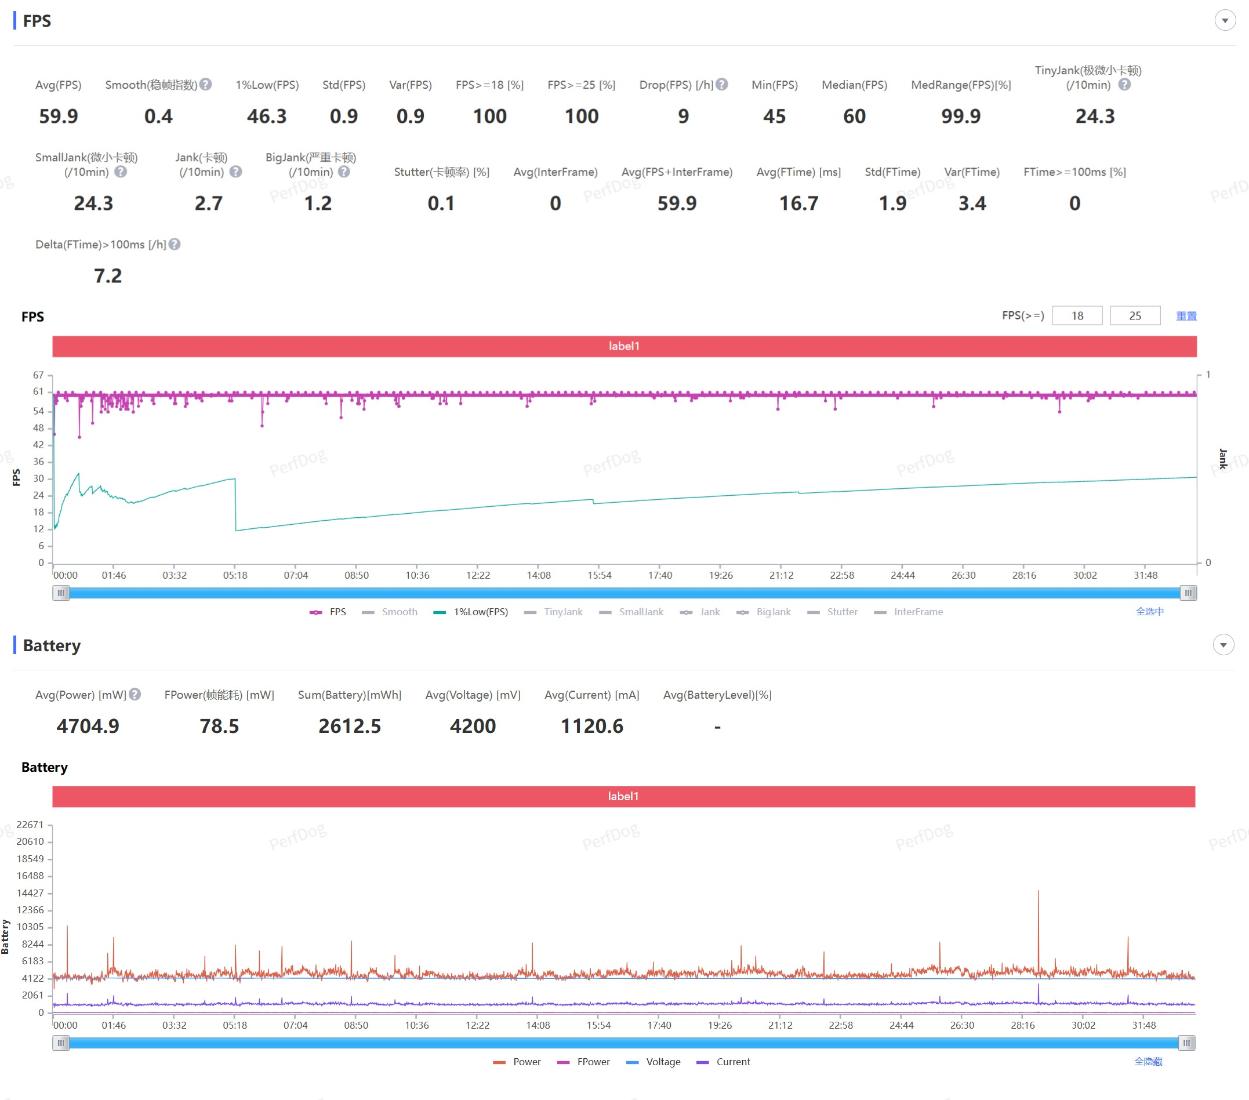Click help icon beside Delta(FTime)>100ms

175,244
